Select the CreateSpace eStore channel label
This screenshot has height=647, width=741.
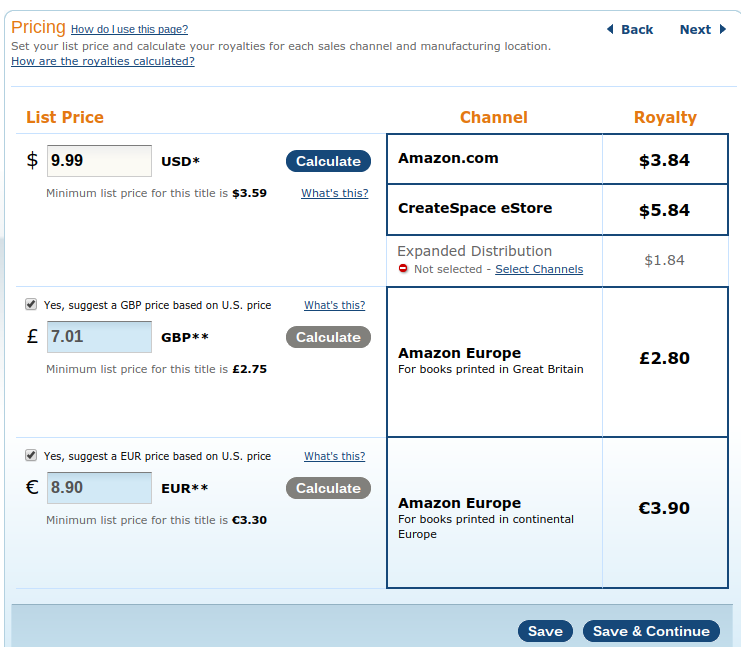pyautogui.click(x=475, y=208)
